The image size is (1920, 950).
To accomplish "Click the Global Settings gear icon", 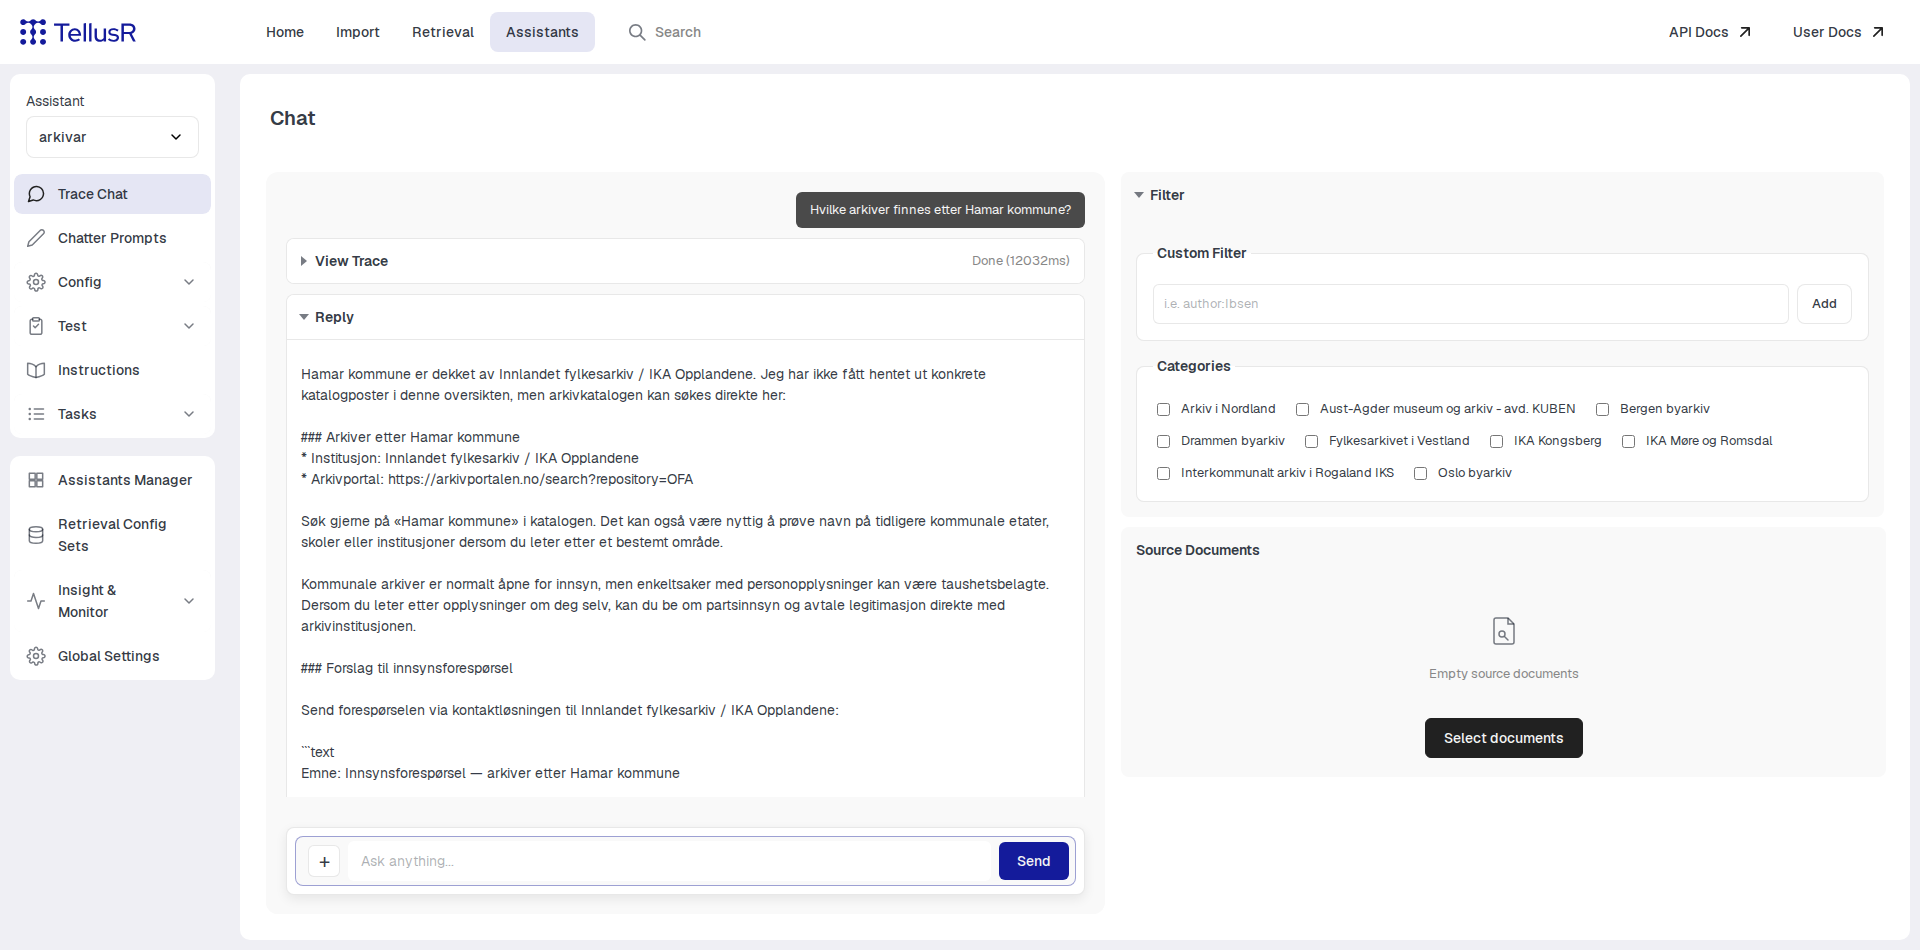I will coord(36,656).
